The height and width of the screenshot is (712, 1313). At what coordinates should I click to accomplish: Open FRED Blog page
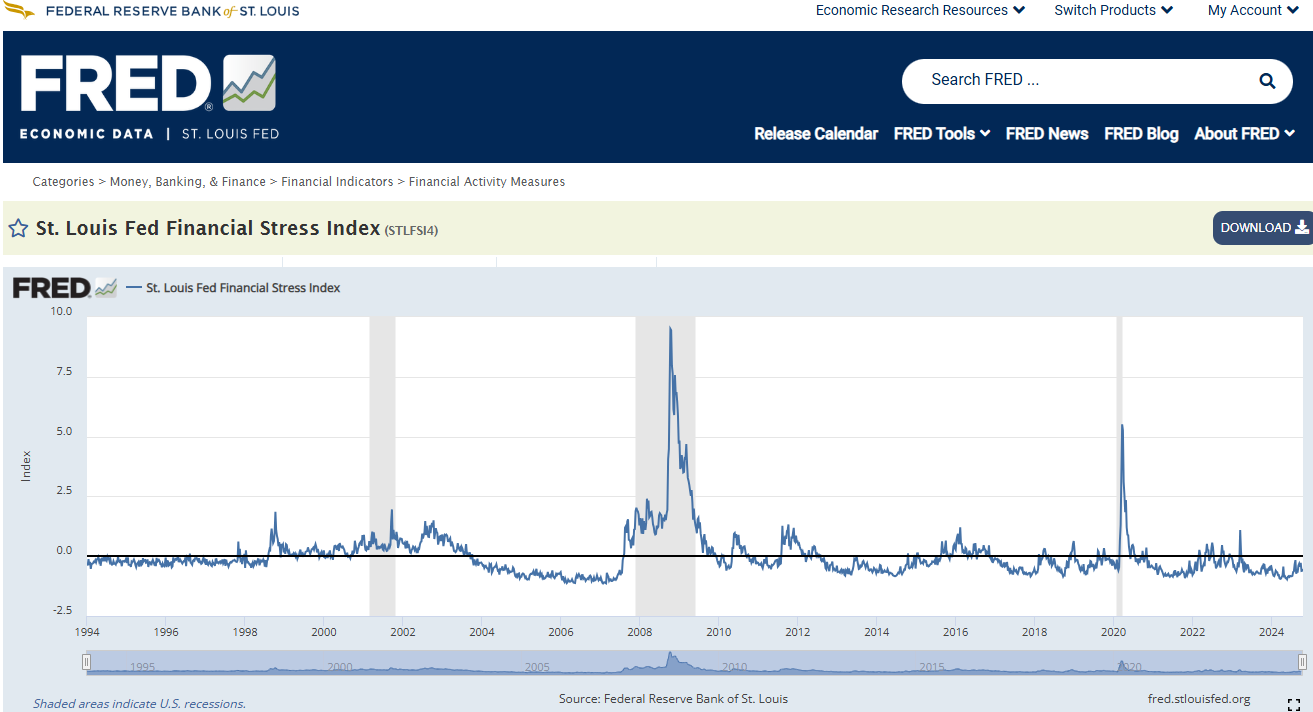(1141, 134)
